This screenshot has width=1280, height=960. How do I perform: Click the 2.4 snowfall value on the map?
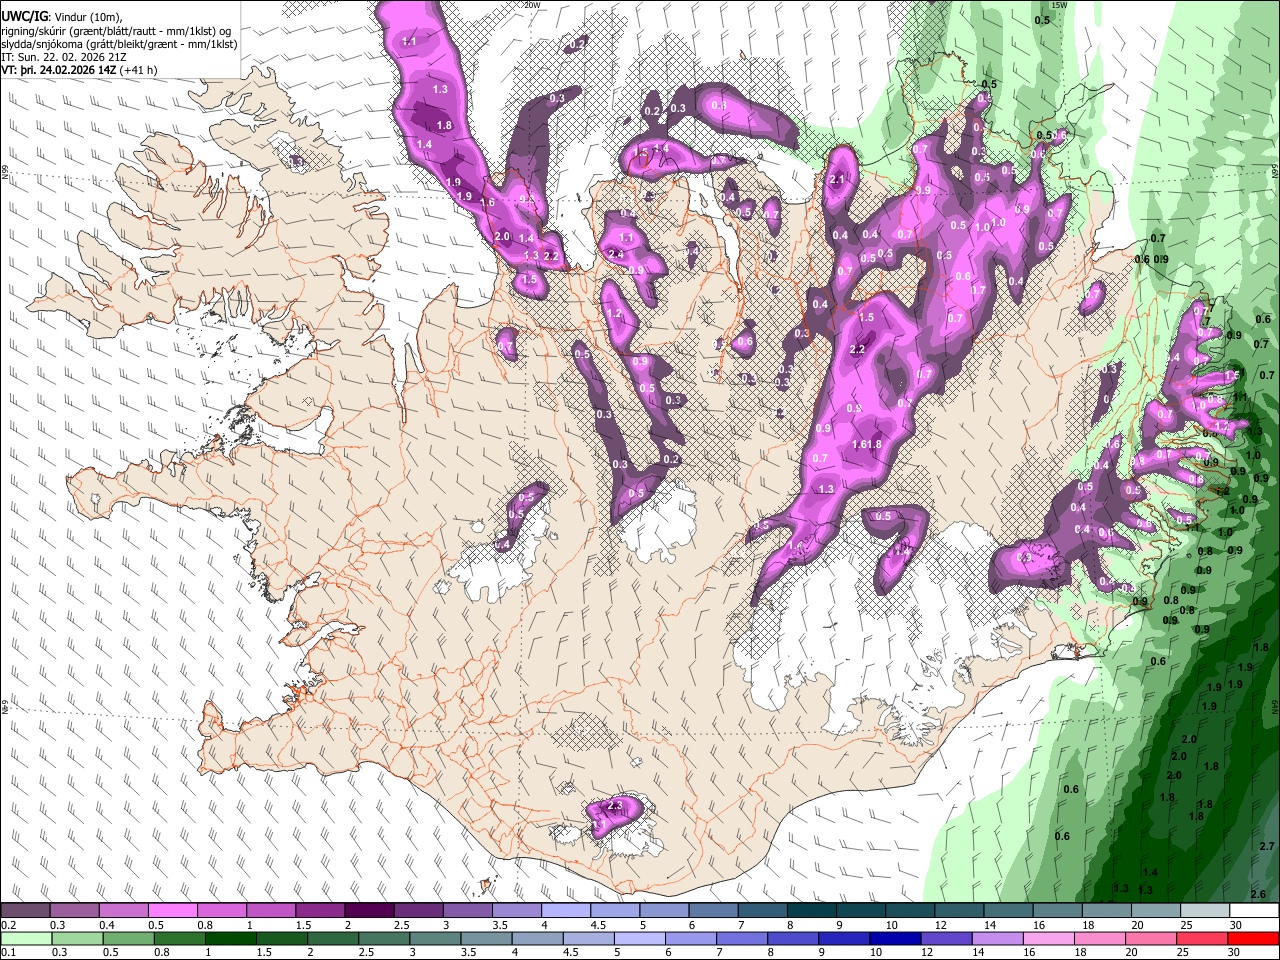[617, 255]
